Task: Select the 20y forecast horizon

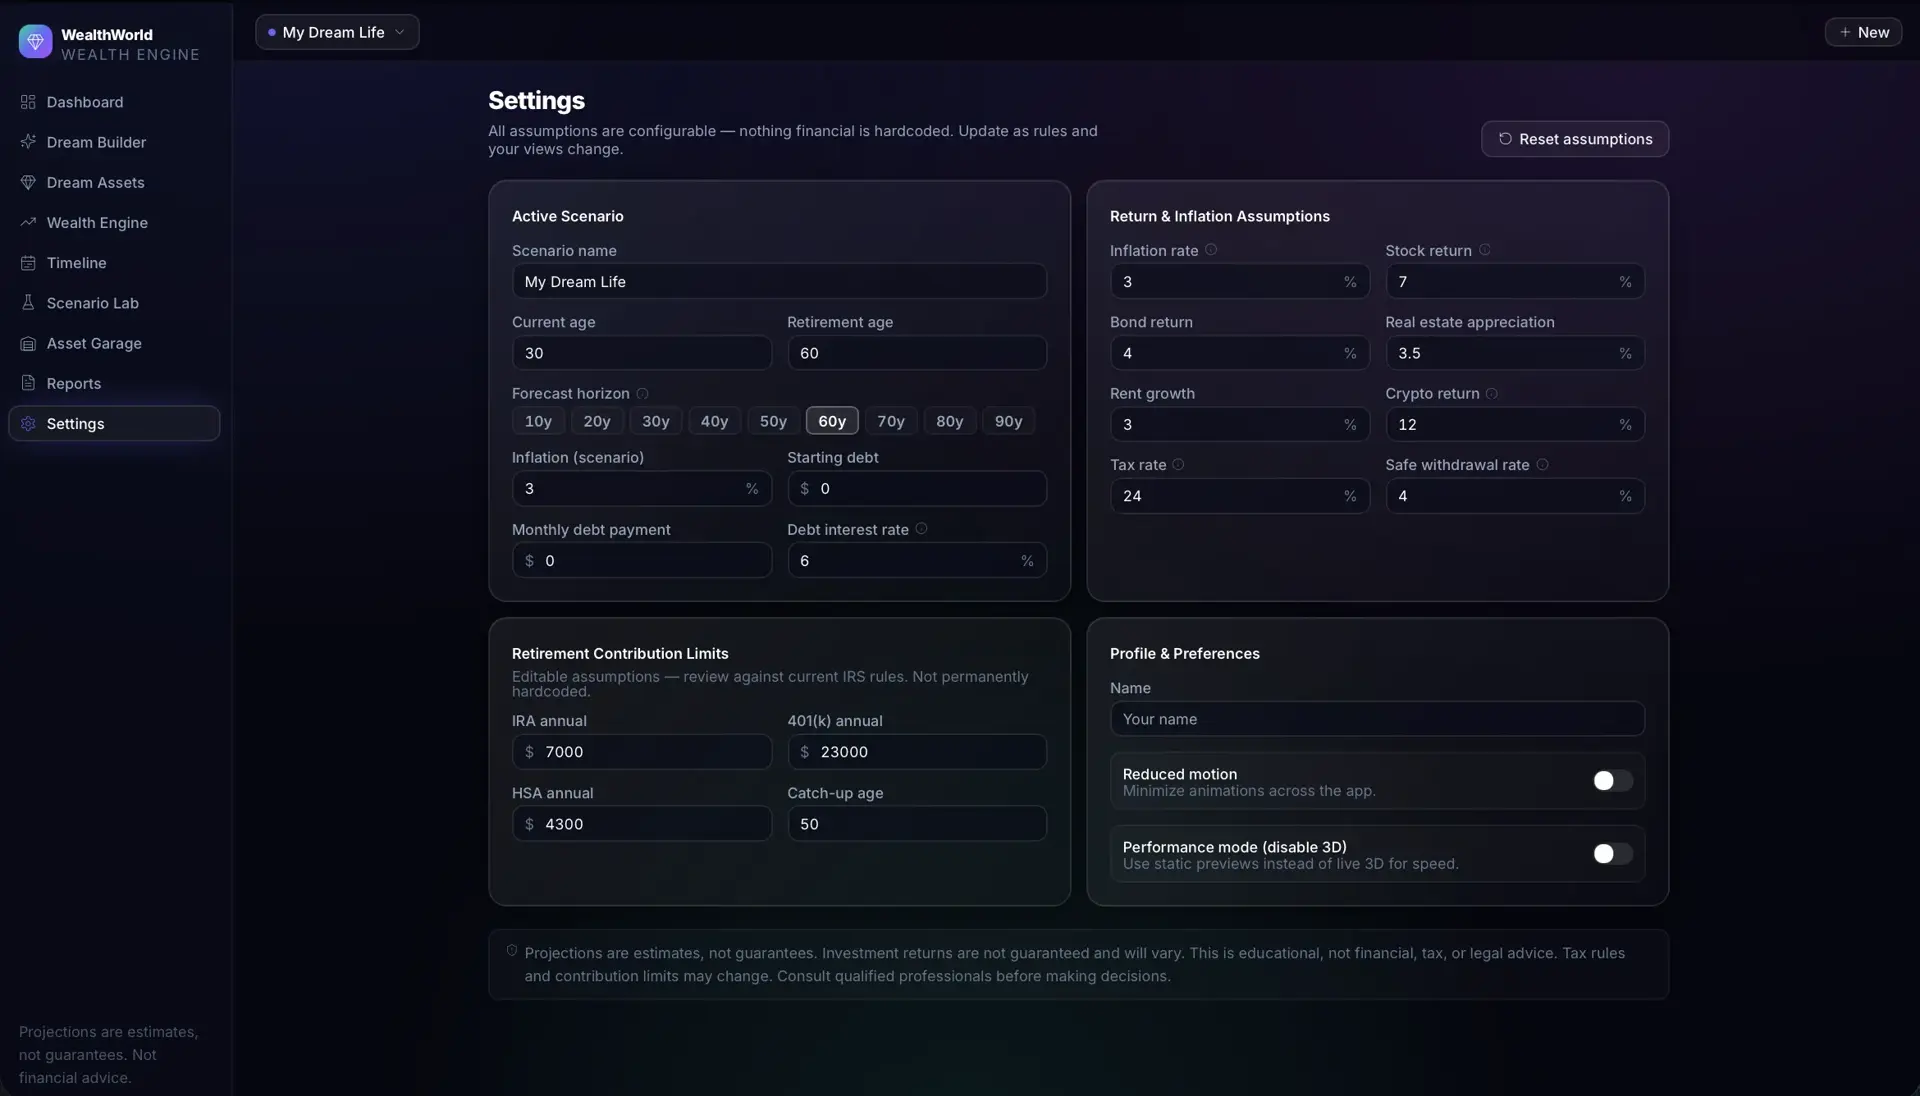Action: [597, 421]
